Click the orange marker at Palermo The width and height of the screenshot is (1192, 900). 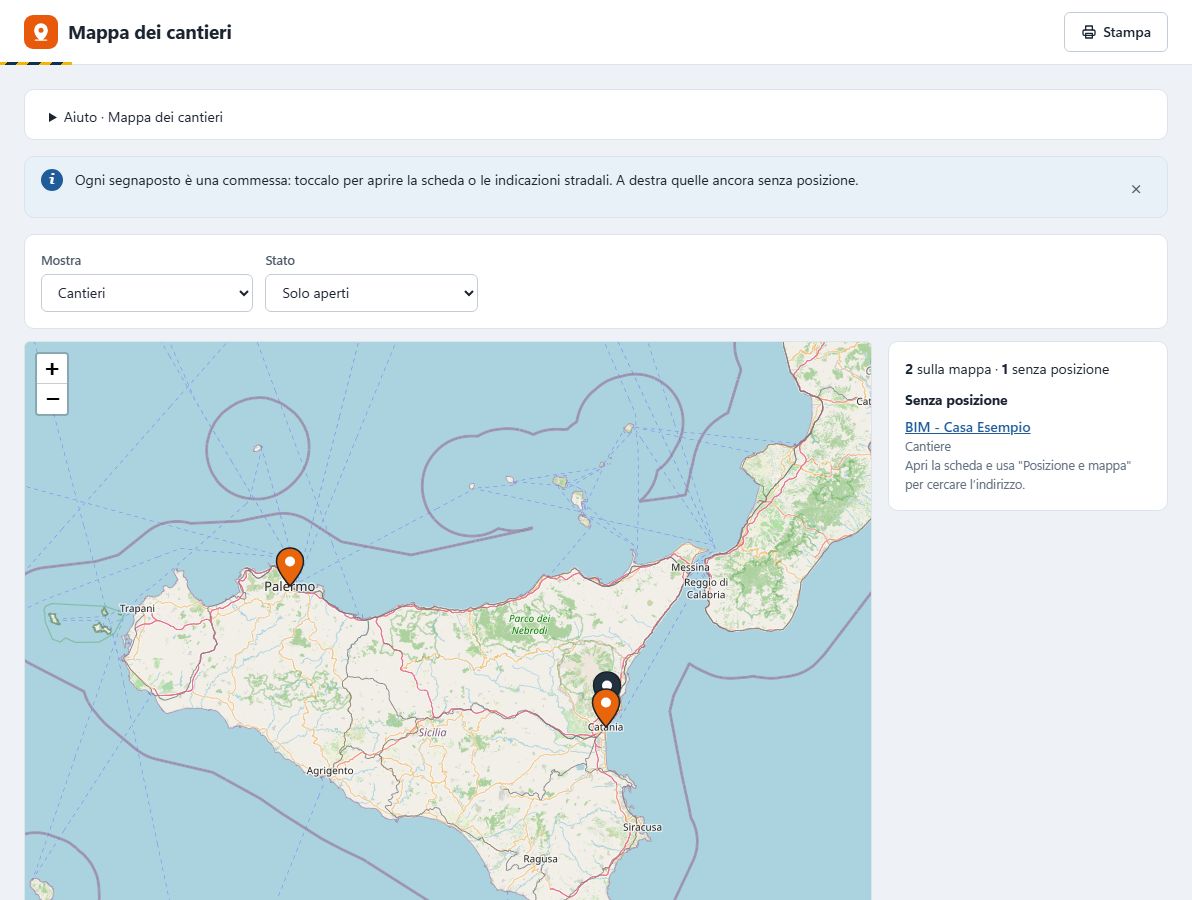[290, 566]
